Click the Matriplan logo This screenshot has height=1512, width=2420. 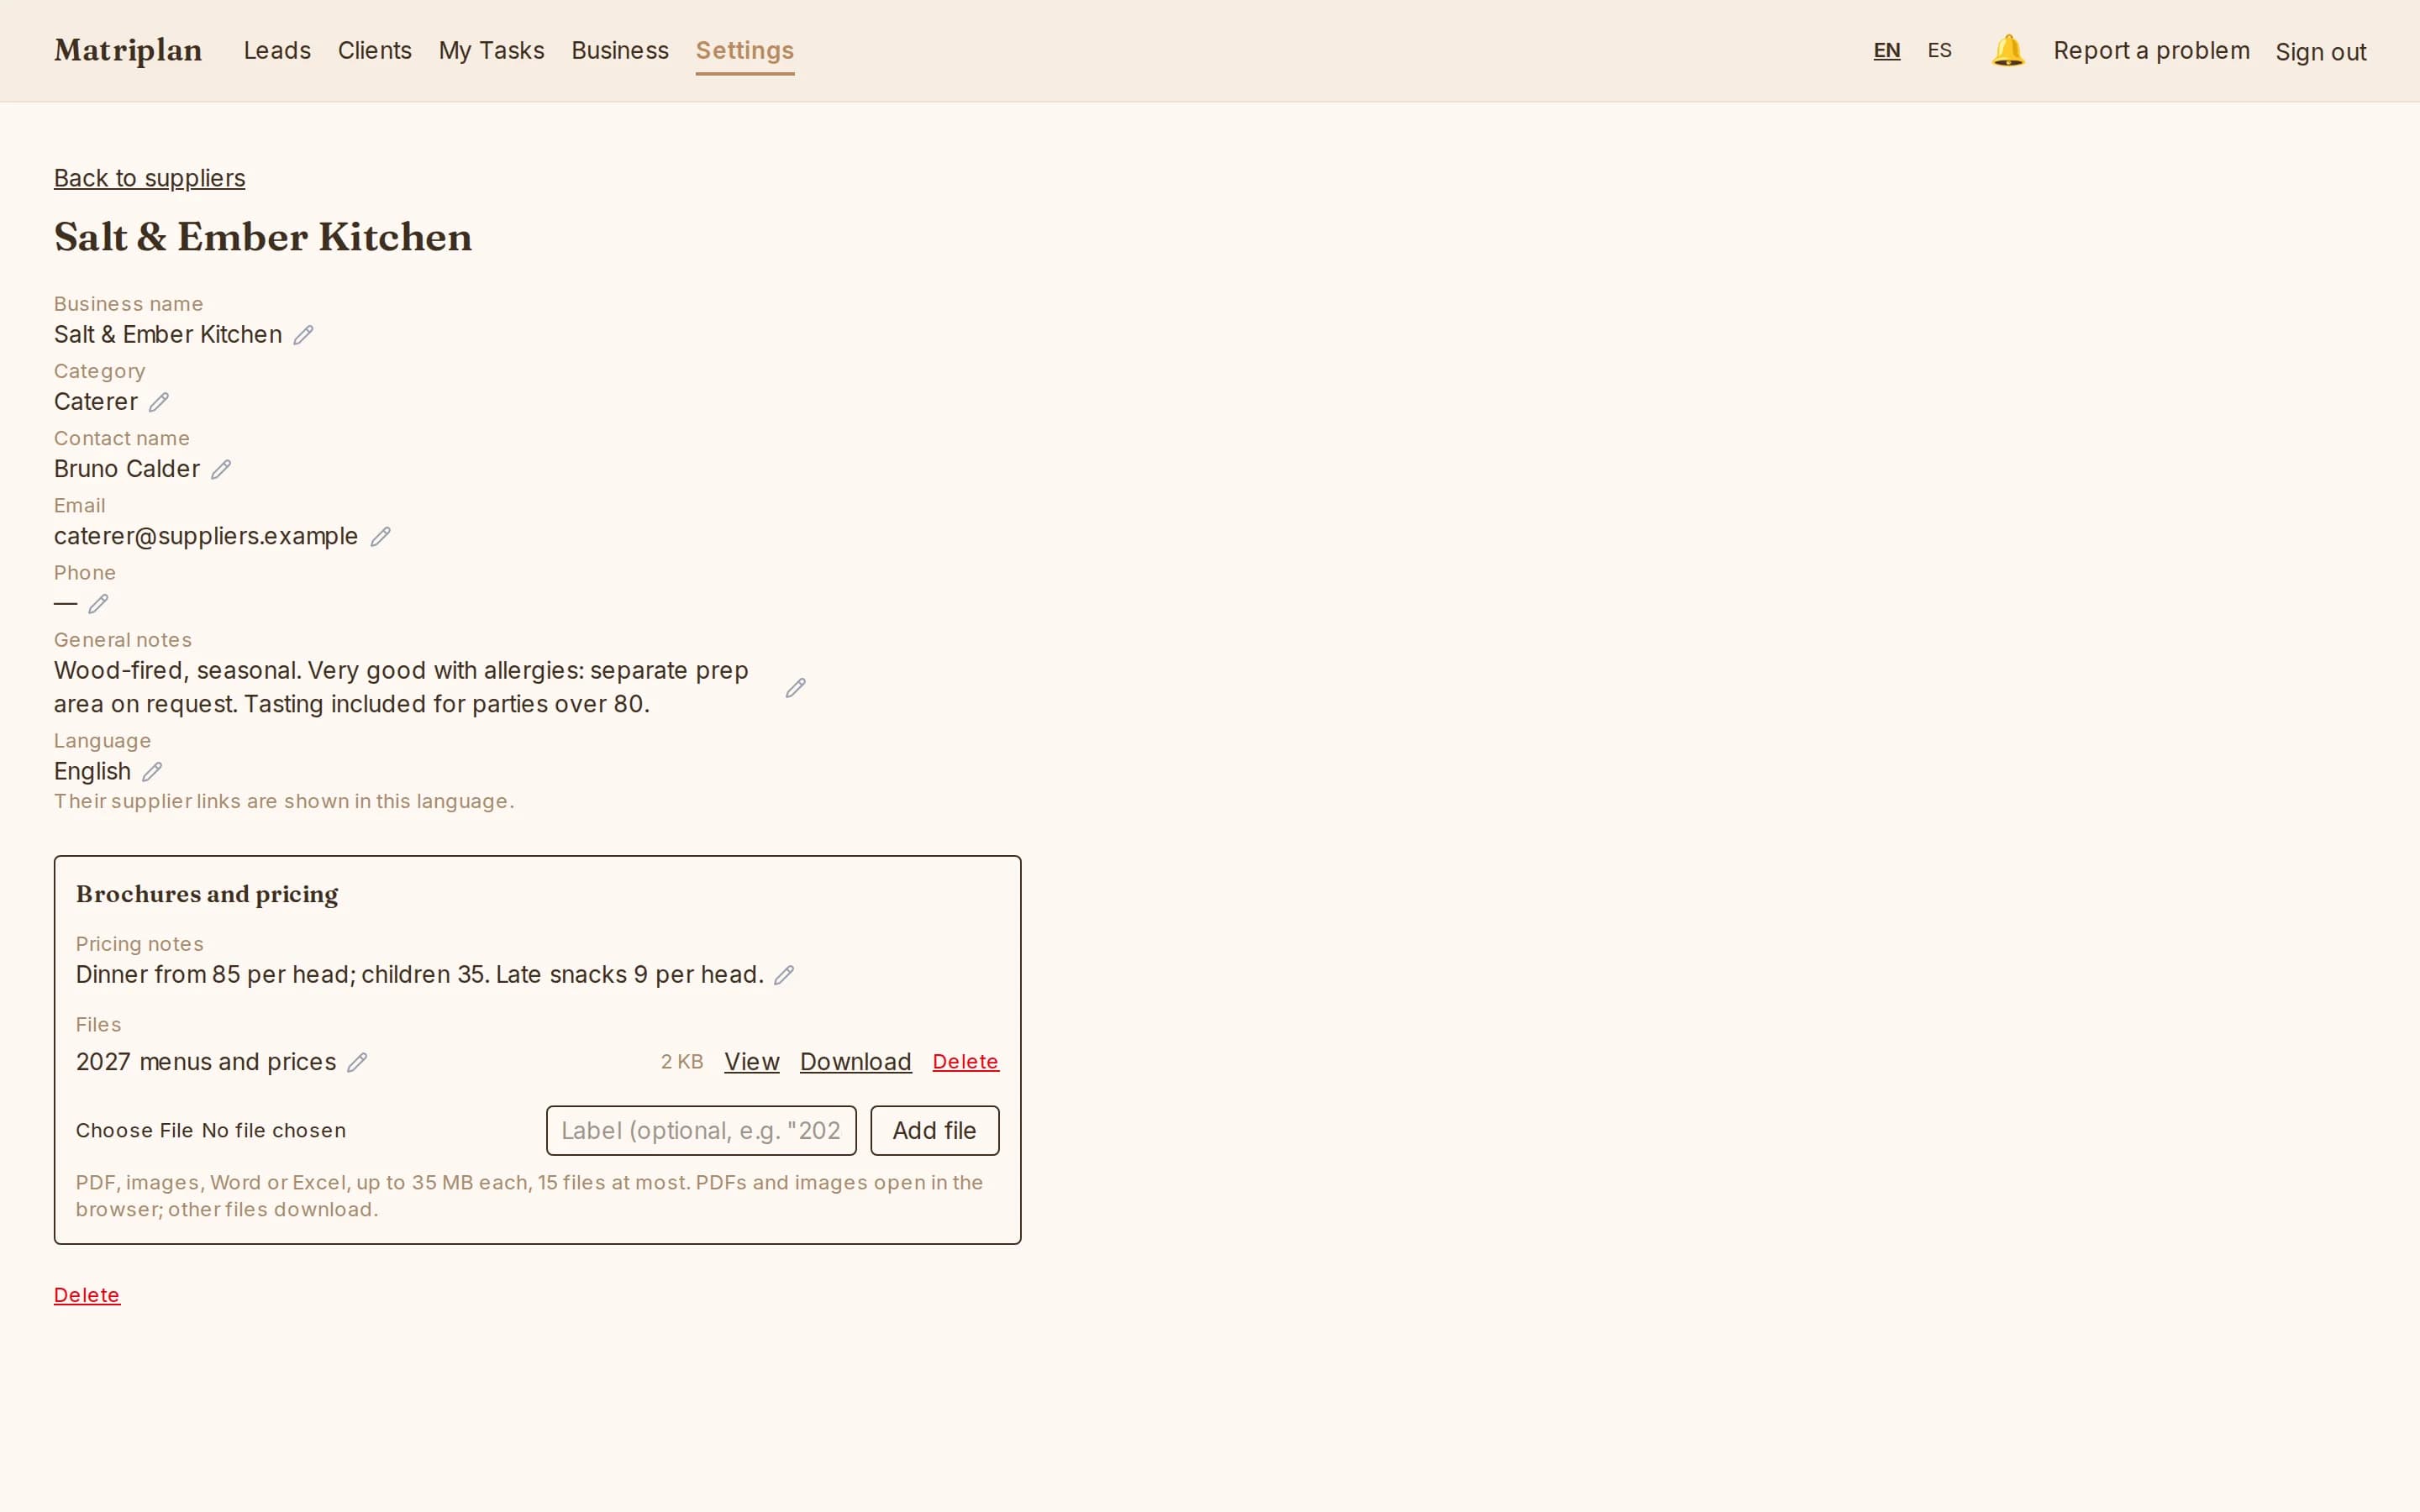pos(128,50)
